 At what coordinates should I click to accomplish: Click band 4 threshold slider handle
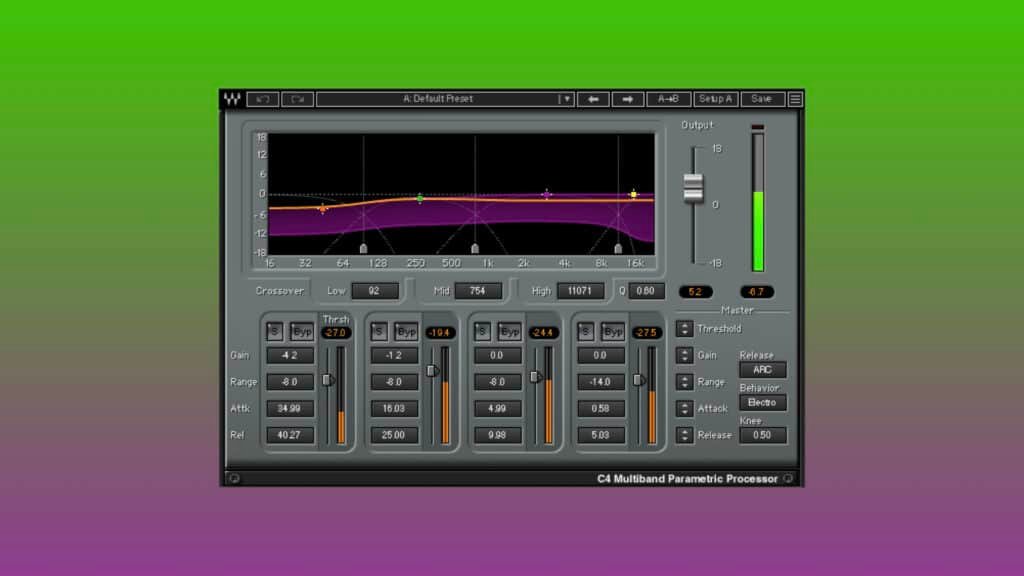(639, 380)
